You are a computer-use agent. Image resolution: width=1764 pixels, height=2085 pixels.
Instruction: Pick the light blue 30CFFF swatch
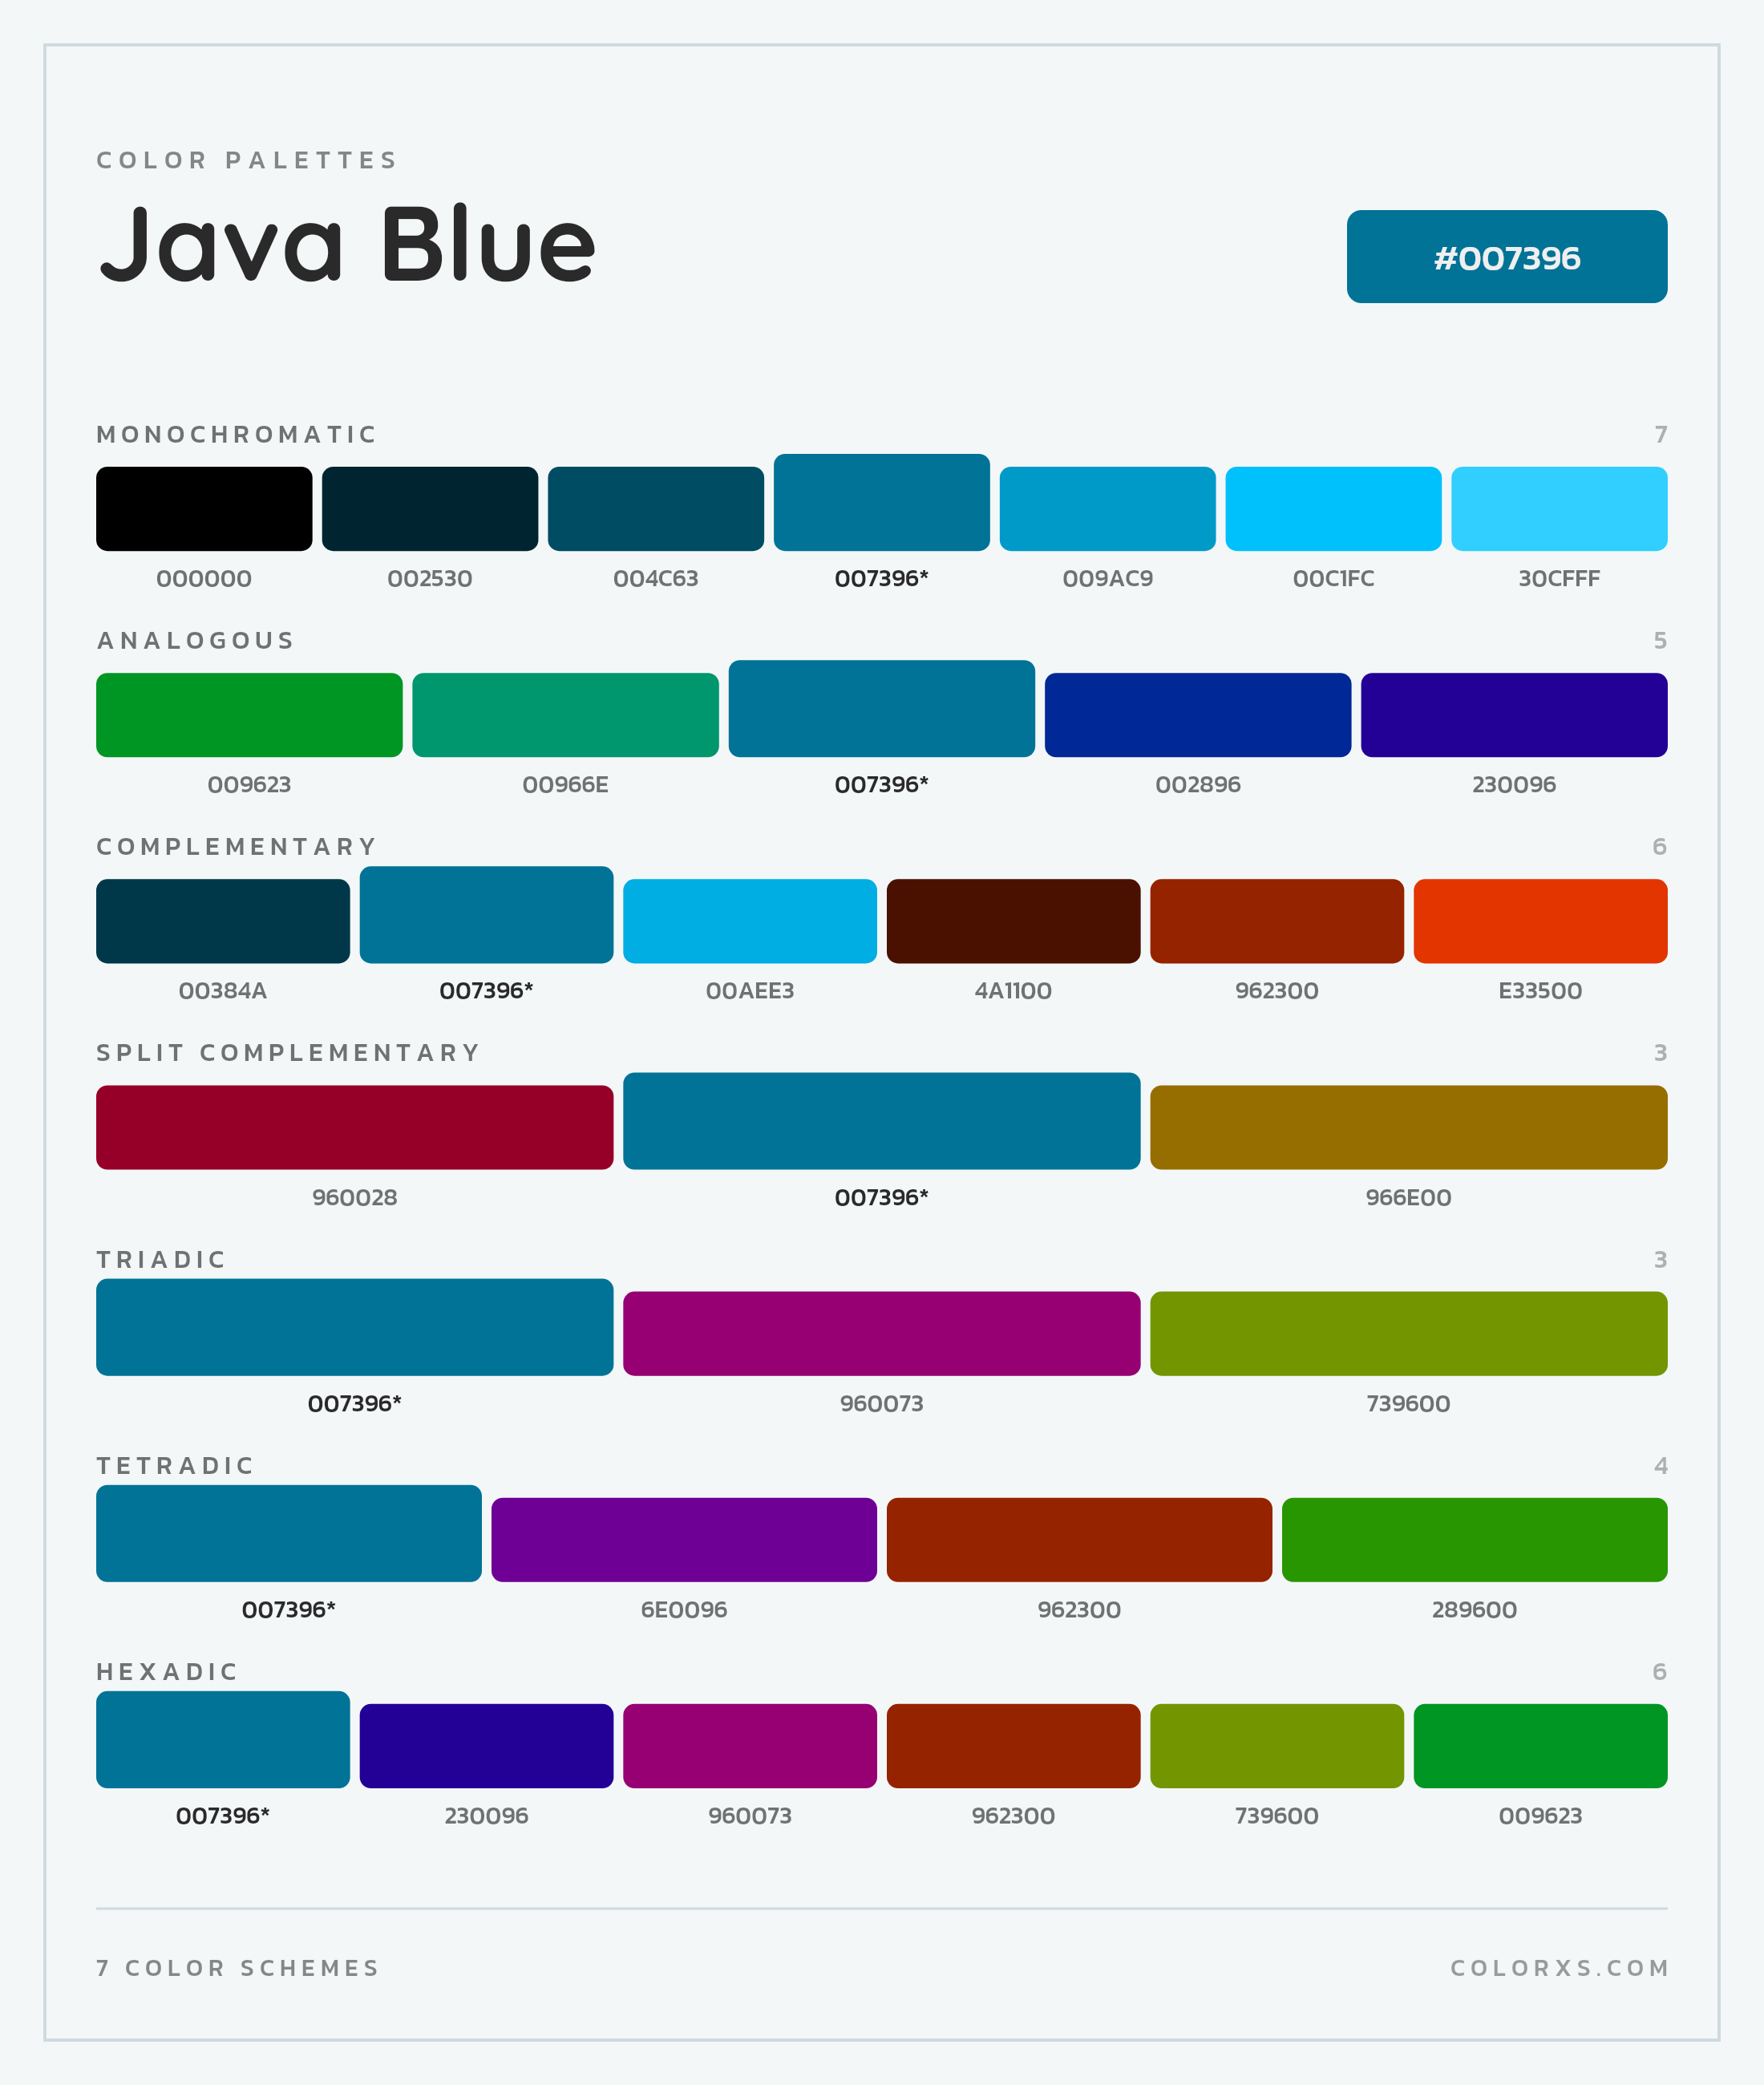pos(1559,508)
